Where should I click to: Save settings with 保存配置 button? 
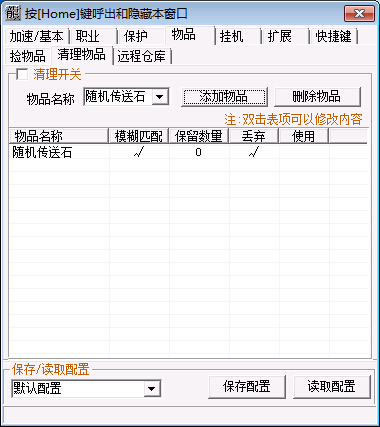click(247, 387)
